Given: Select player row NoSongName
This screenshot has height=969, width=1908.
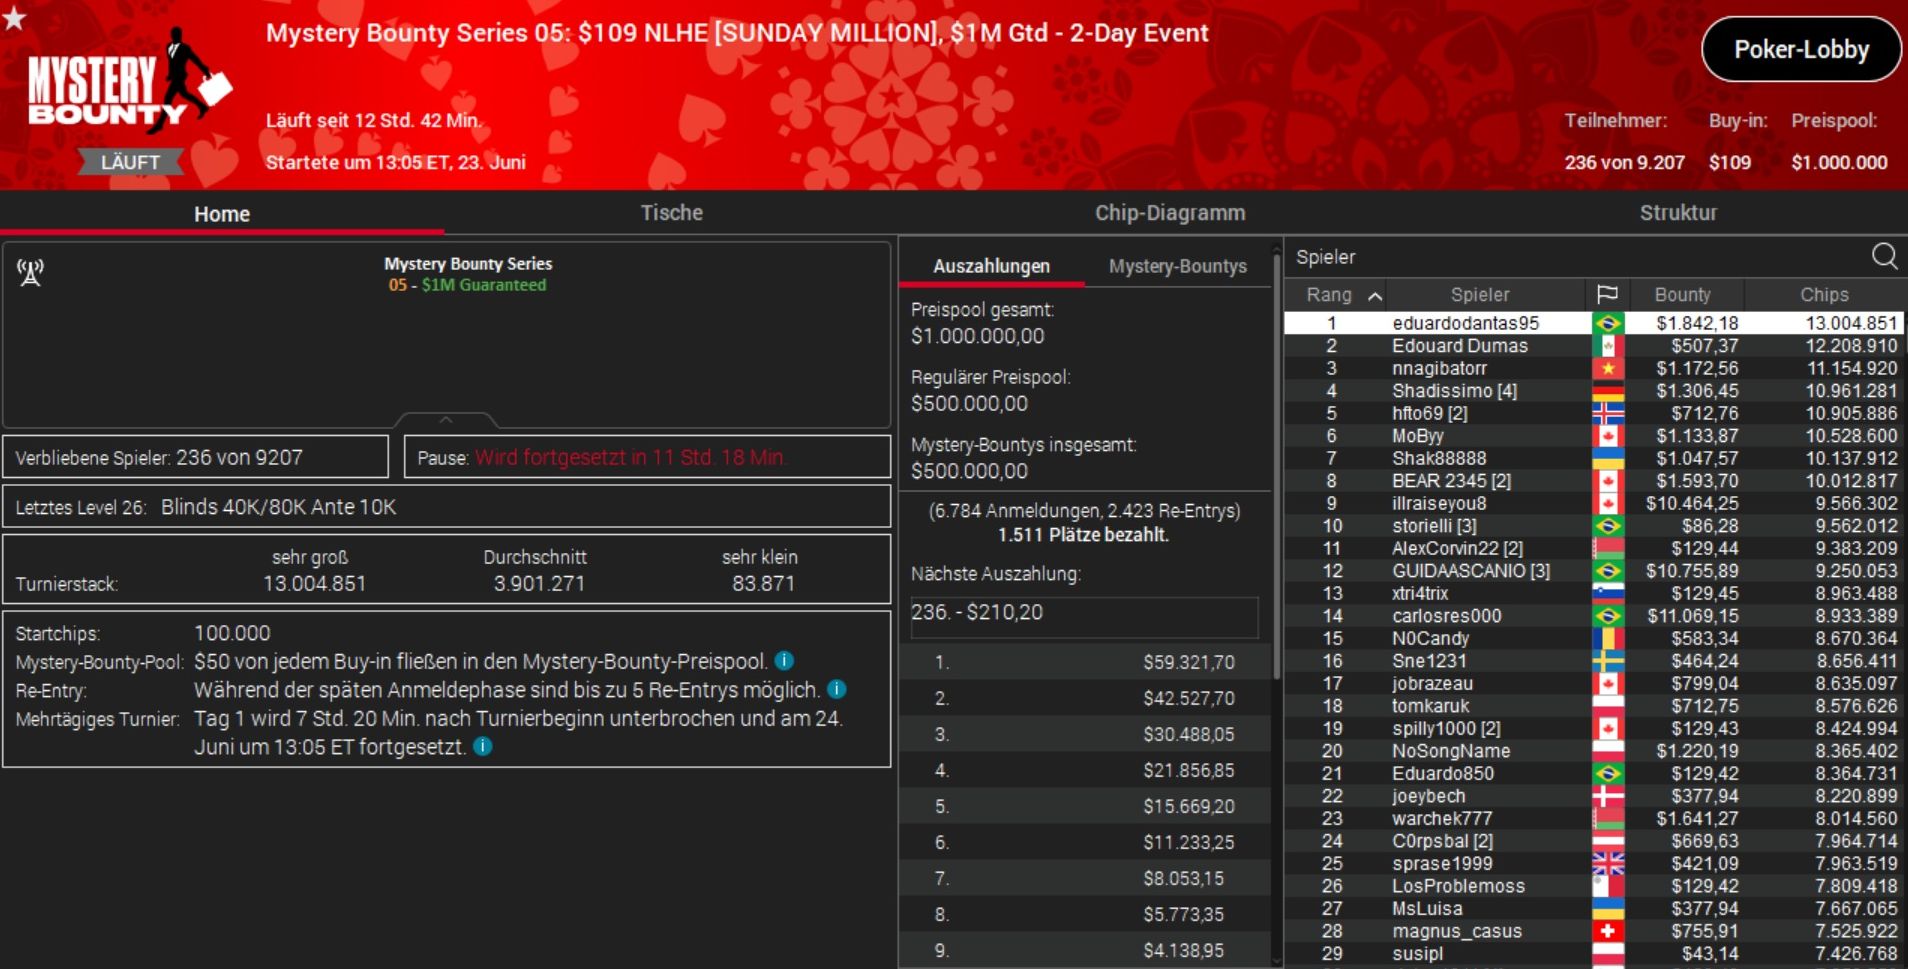Looking at the screenshot, I should 1594,751.
